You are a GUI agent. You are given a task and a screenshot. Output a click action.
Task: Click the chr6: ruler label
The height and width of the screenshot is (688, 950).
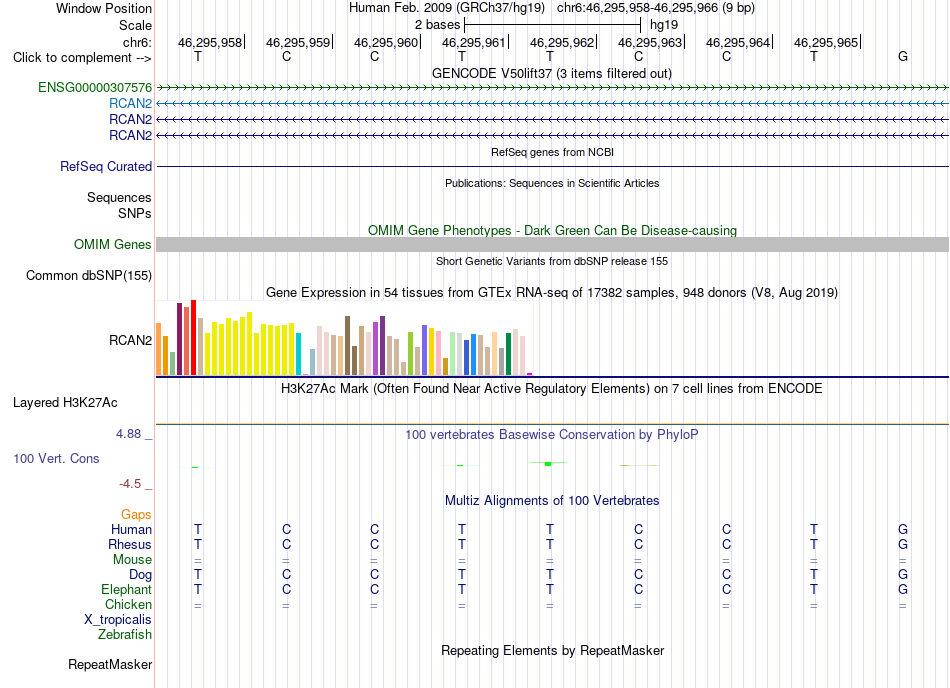[x=137, y=42]
